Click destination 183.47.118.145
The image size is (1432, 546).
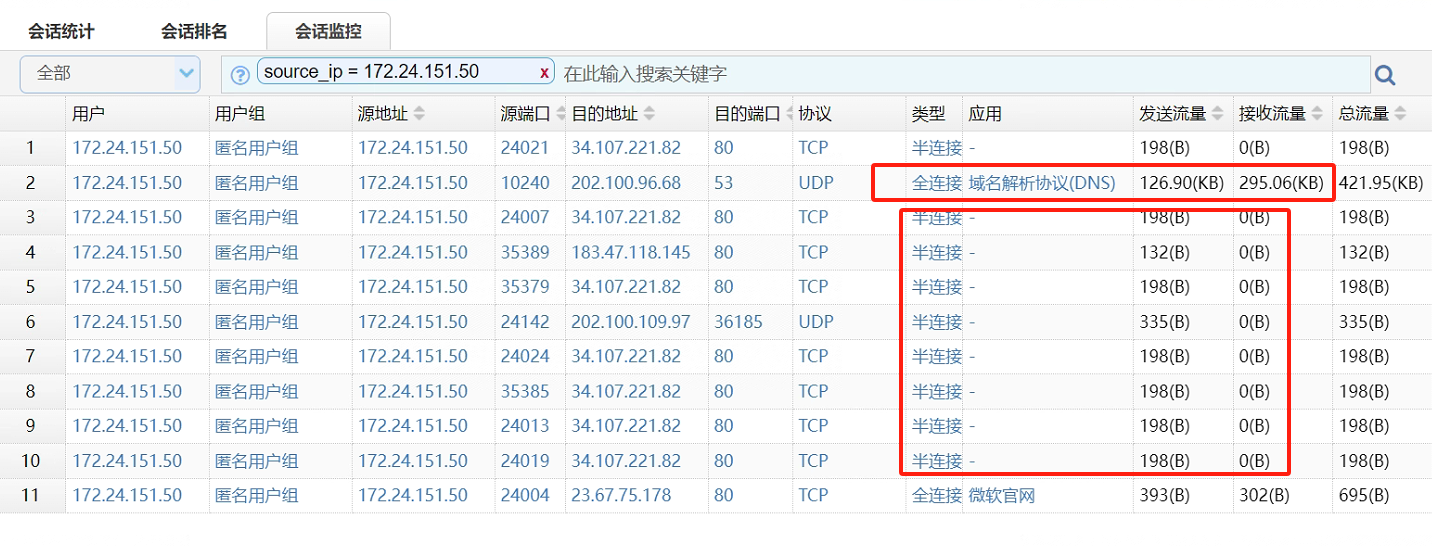pos(631,252)
